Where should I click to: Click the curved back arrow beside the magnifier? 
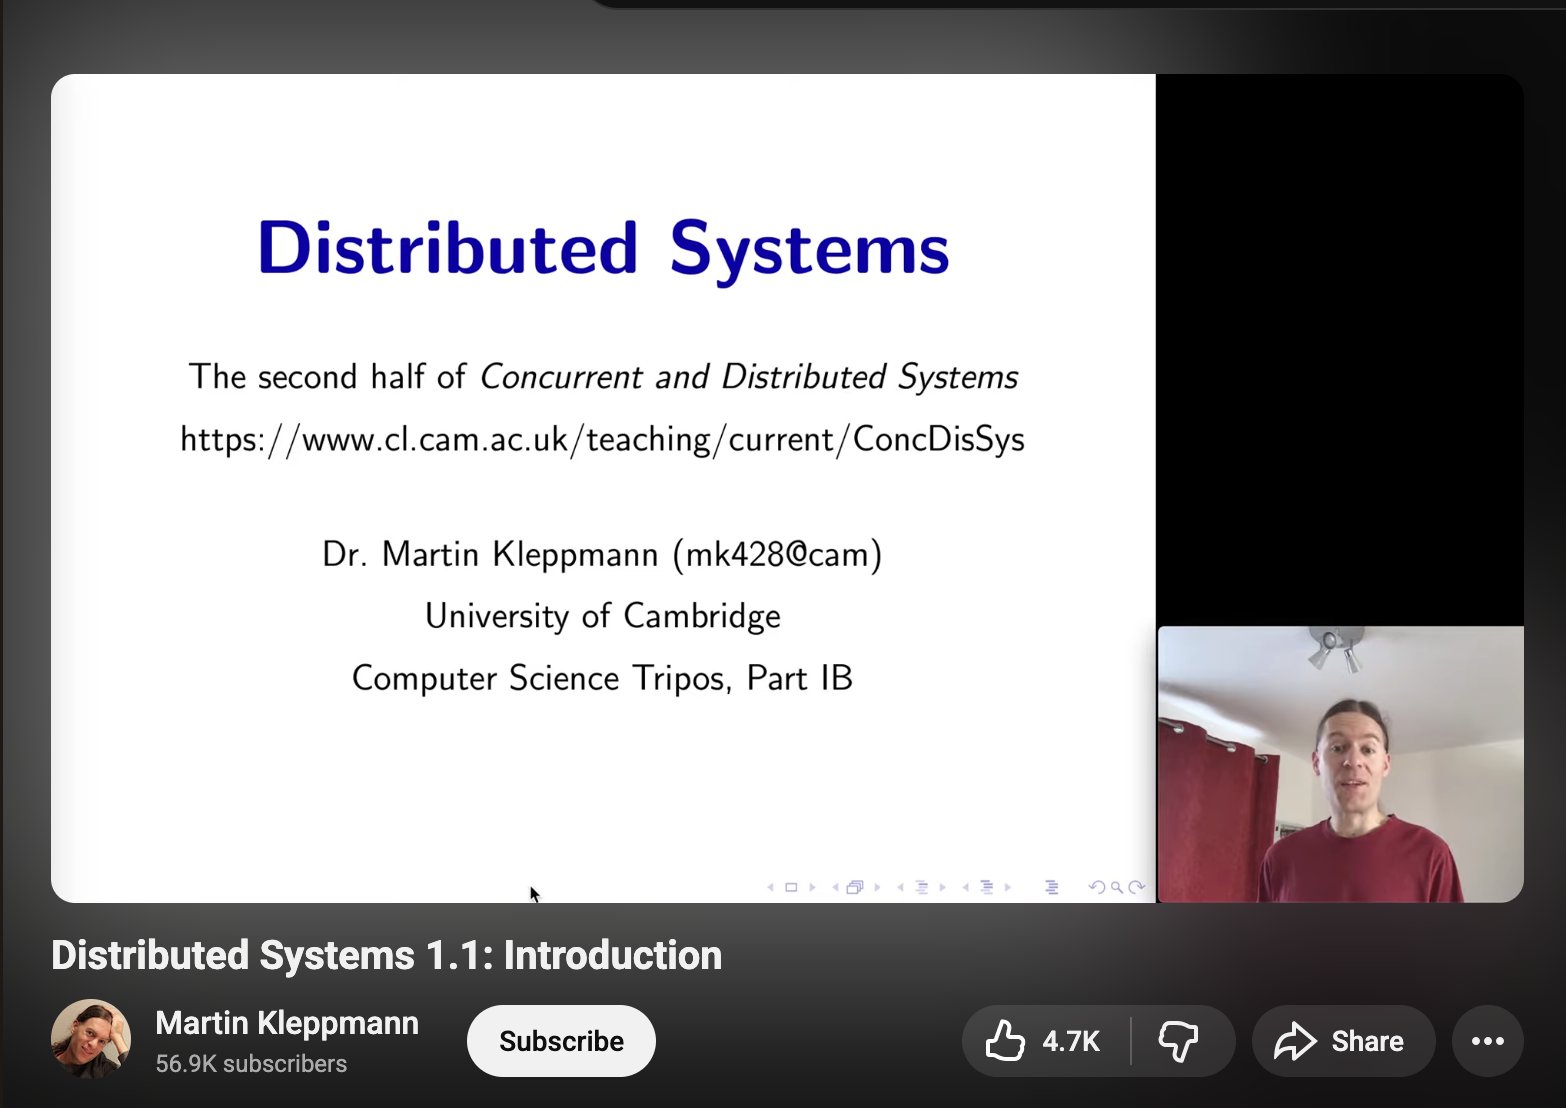[x=1097, y=887]
